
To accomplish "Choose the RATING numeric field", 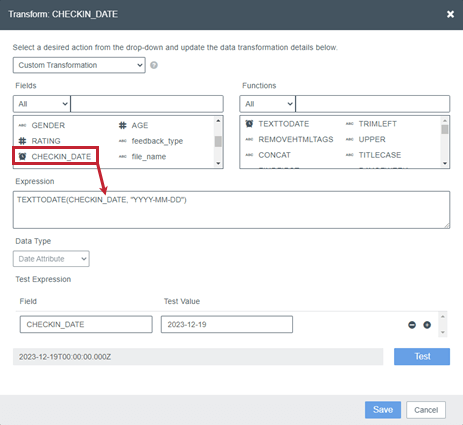I will pos(39,141).
